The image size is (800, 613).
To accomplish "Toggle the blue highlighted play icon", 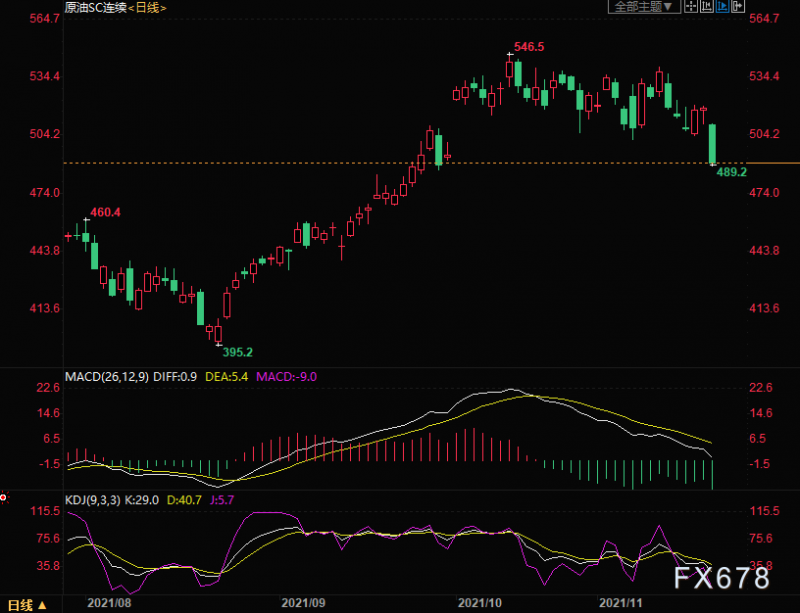I will point(722,7).
